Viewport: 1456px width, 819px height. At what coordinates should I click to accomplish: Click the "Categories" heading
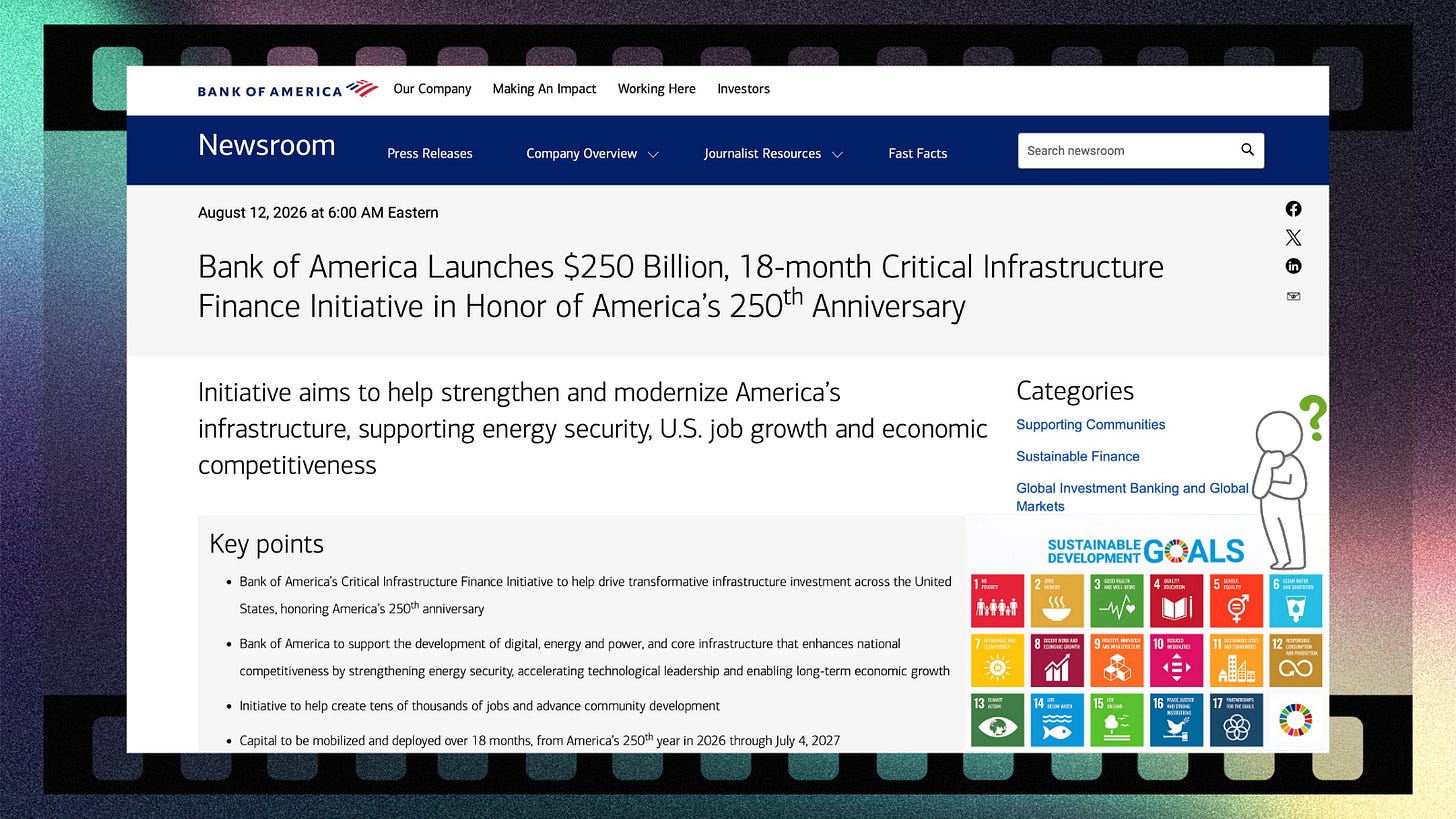[x=1075, y=391]
